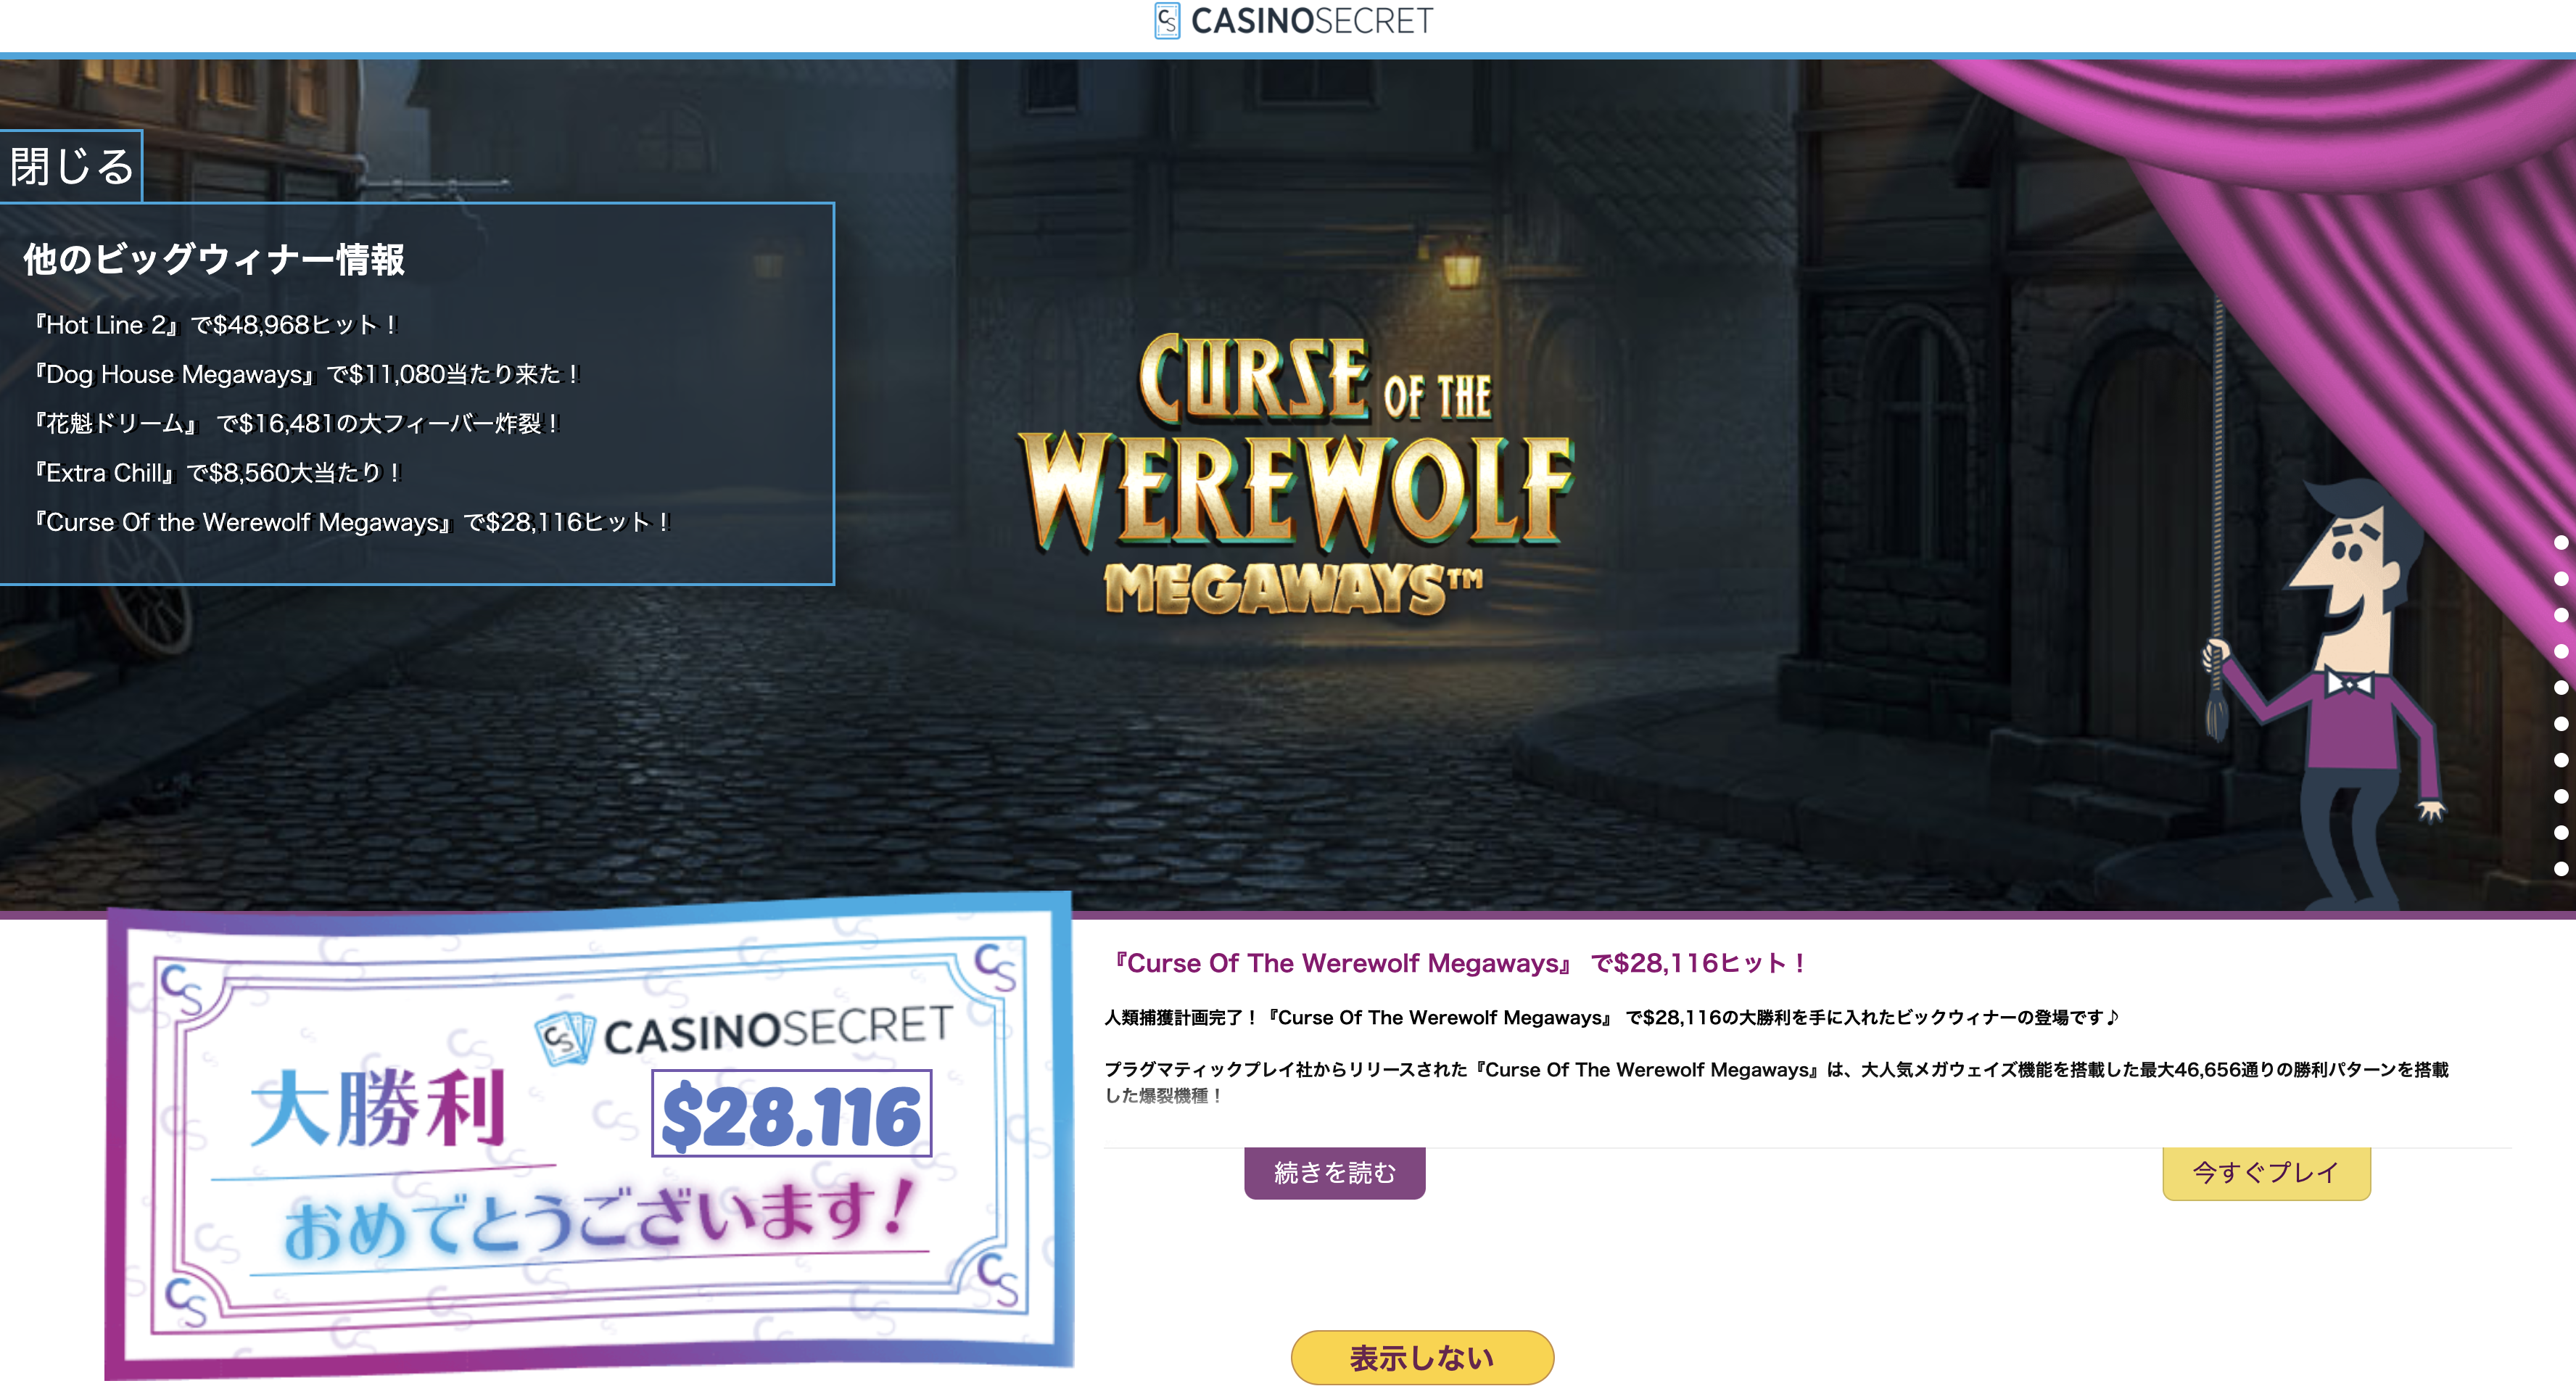
Task: Close the big winner info panel with 閉じる
Action: click(x=71, y=166)
